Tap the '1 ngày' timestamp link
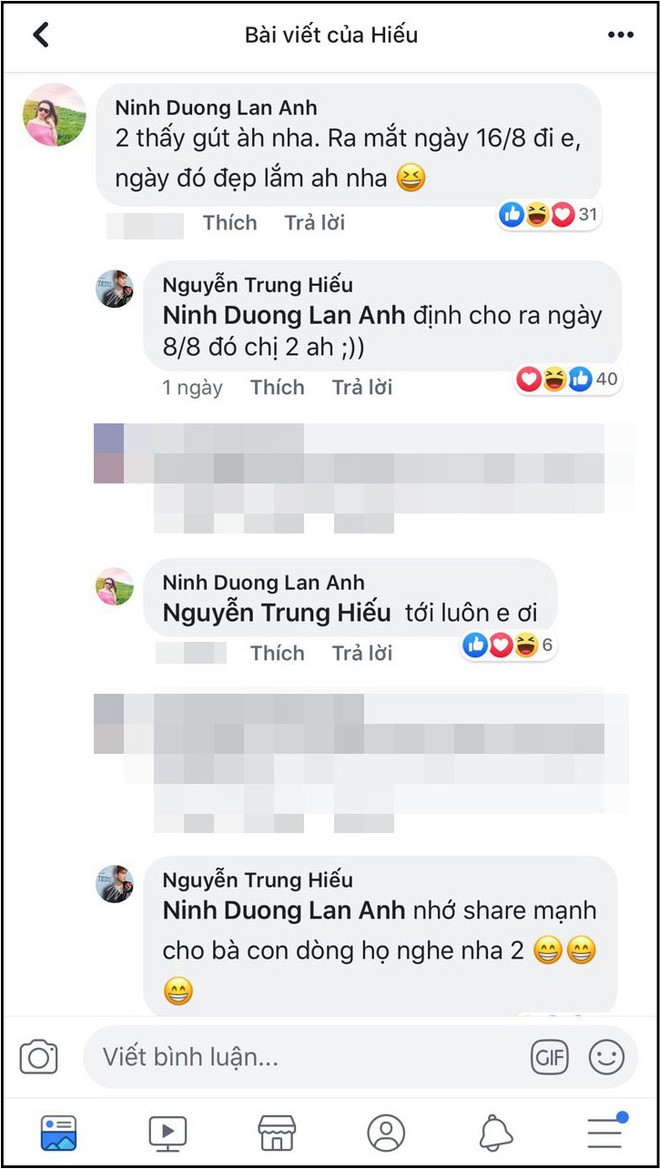Viewport: 660px width, 1169px height. (191, 387)
